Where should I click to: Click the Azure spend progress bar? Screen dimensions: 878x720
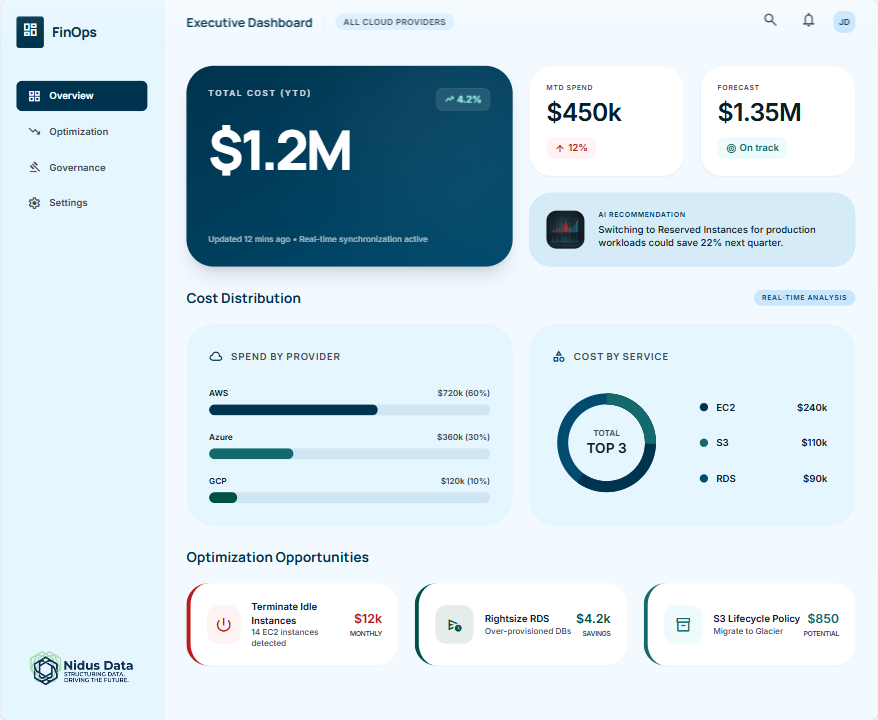(349, 453)
